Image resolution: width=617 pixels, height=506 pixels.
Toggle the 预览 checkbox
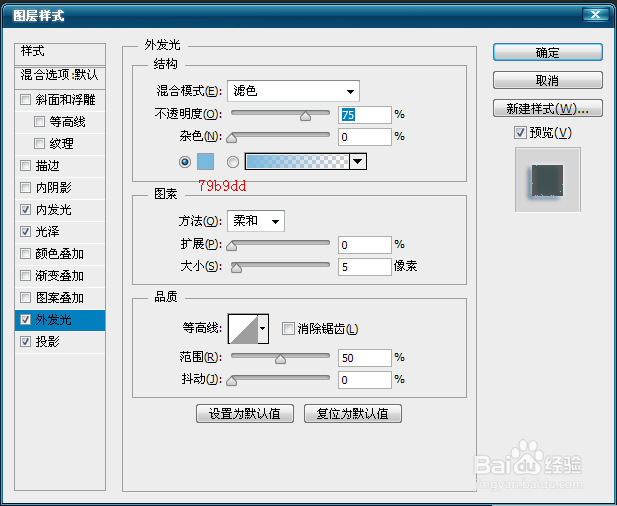[x=520, y=133]
